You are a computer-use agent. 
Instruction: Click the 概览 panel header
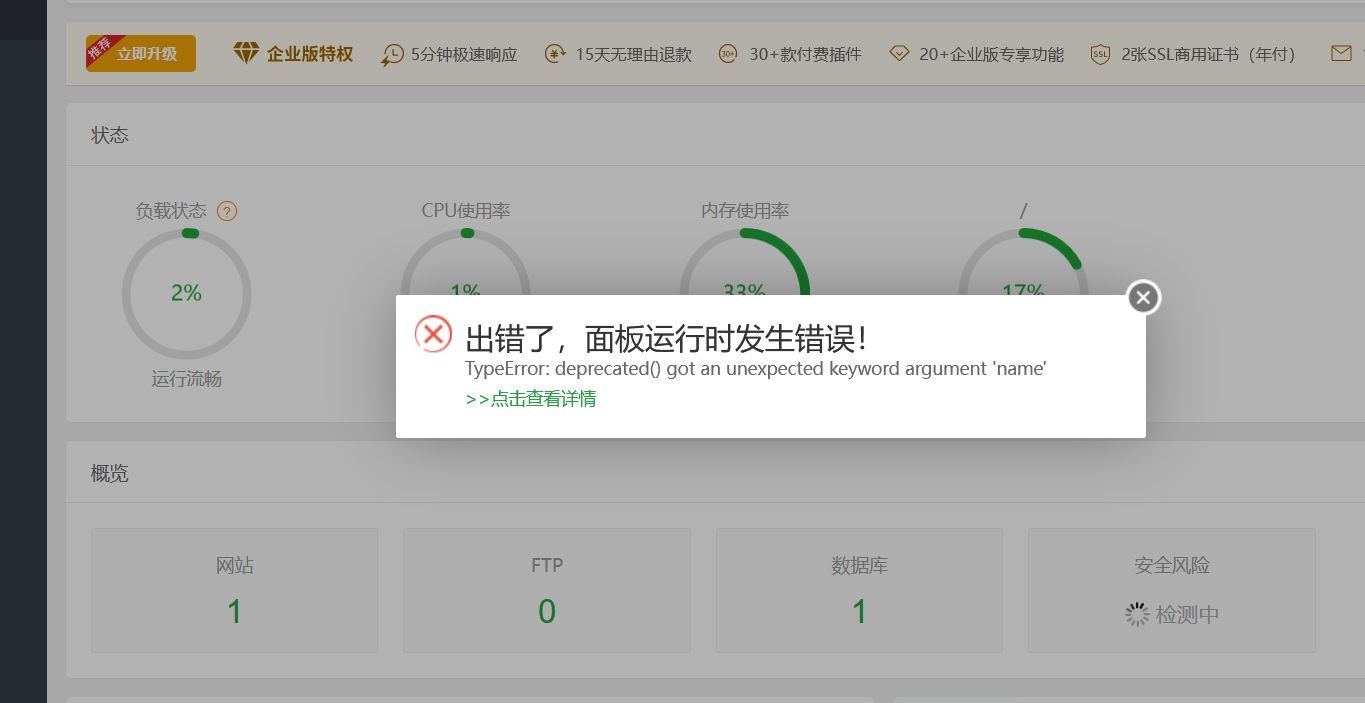click(109, 472)
